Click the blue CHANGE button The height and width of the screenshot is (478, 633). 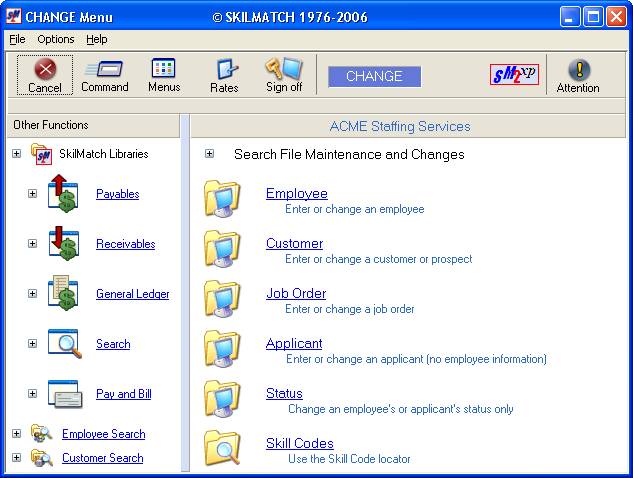click(x=374, y=76)
